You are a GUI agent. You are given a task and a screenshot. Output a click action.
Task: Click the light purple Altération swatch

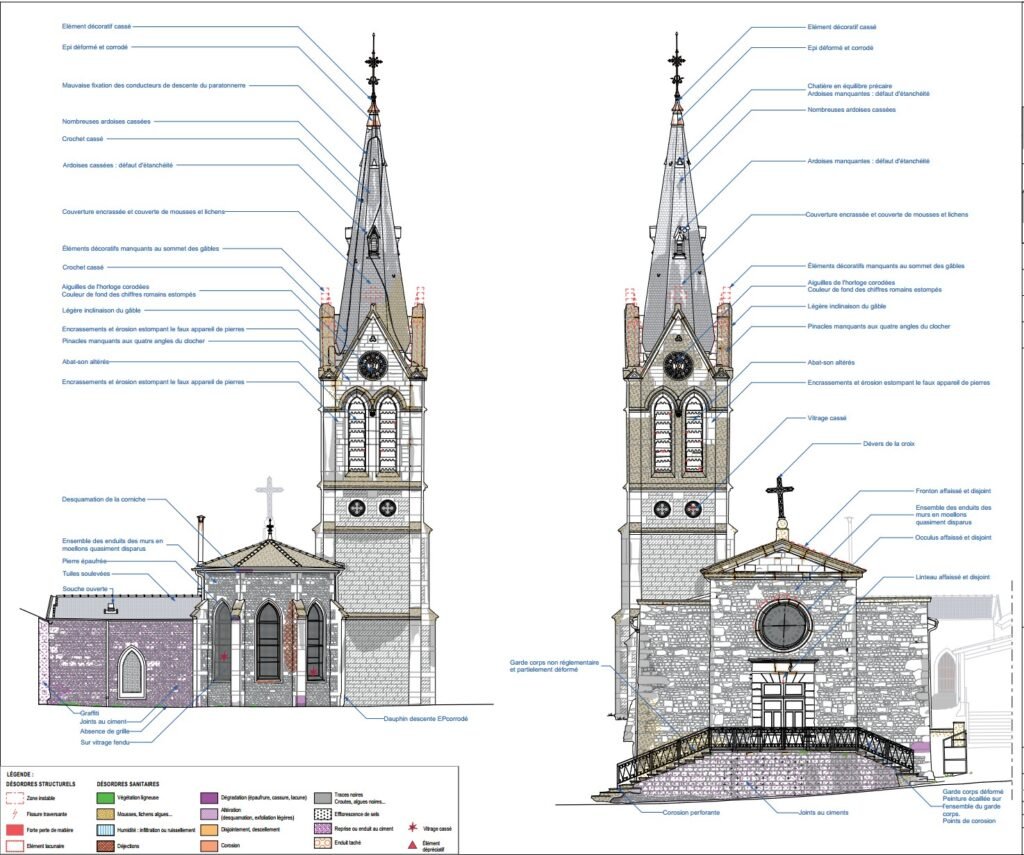pos(208,814)
